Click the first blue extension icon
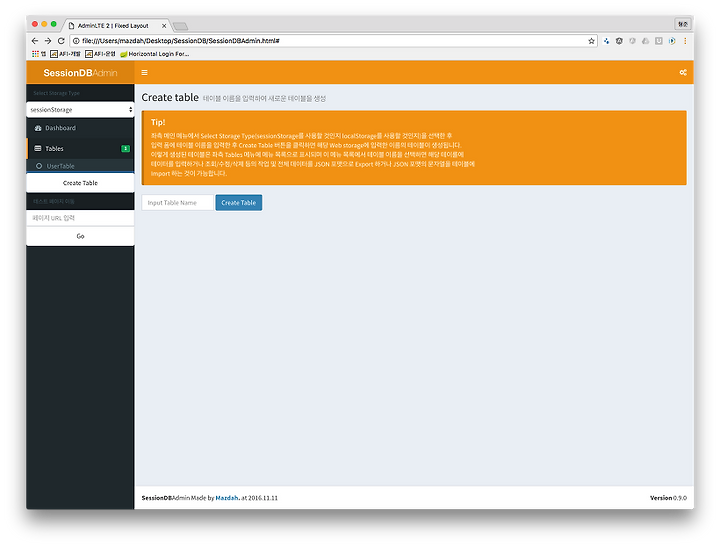This screenshot has width=720, height=547. (x=607, y=41)
